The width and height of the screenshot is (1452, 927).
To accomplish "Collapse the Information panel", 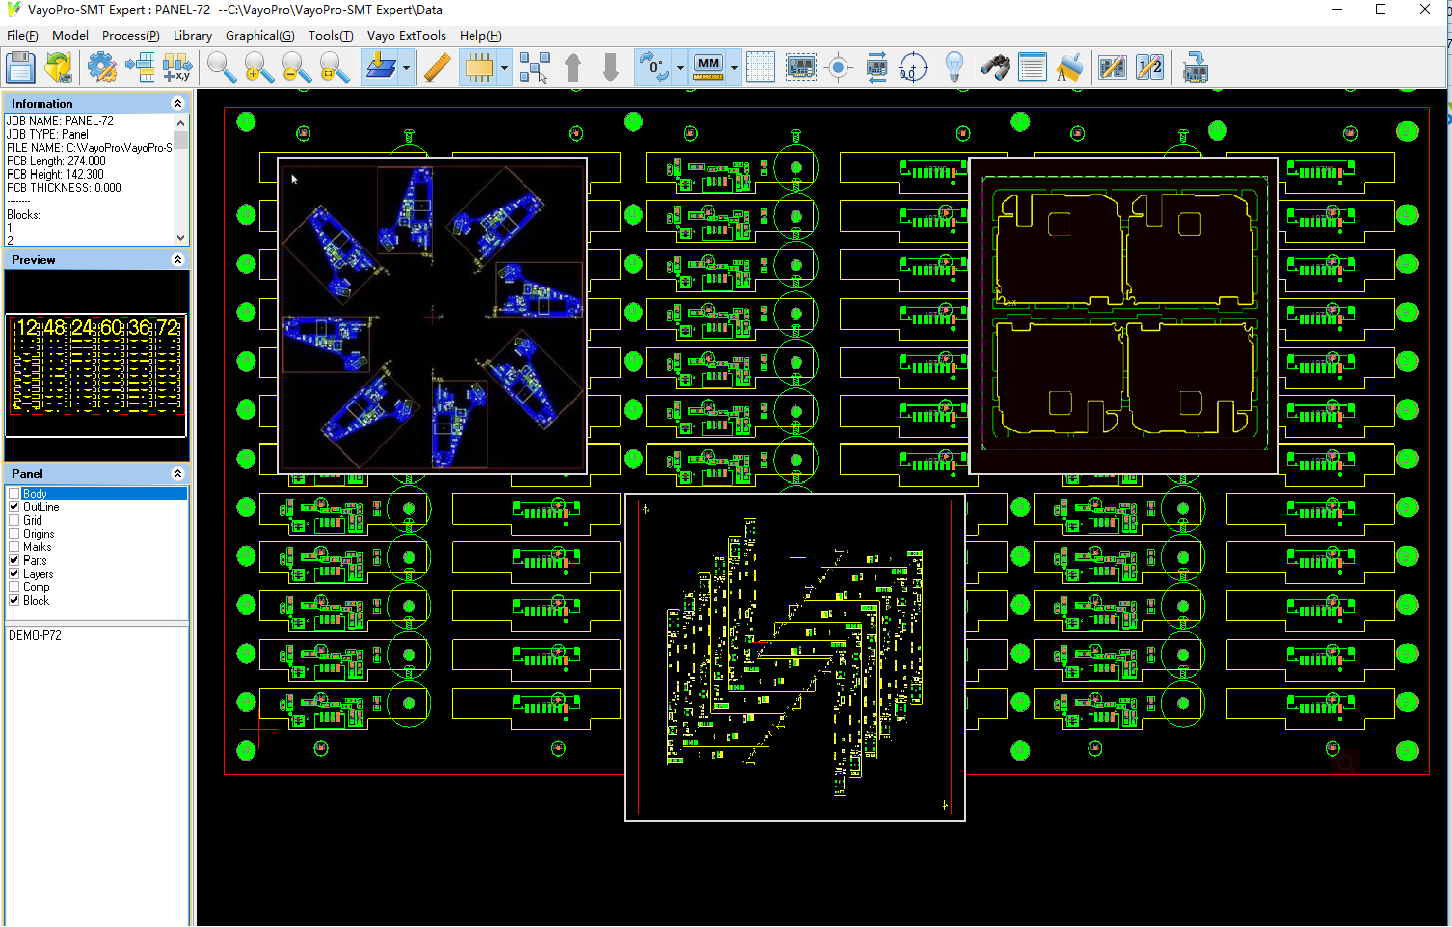I will click(x=178, y=103).
